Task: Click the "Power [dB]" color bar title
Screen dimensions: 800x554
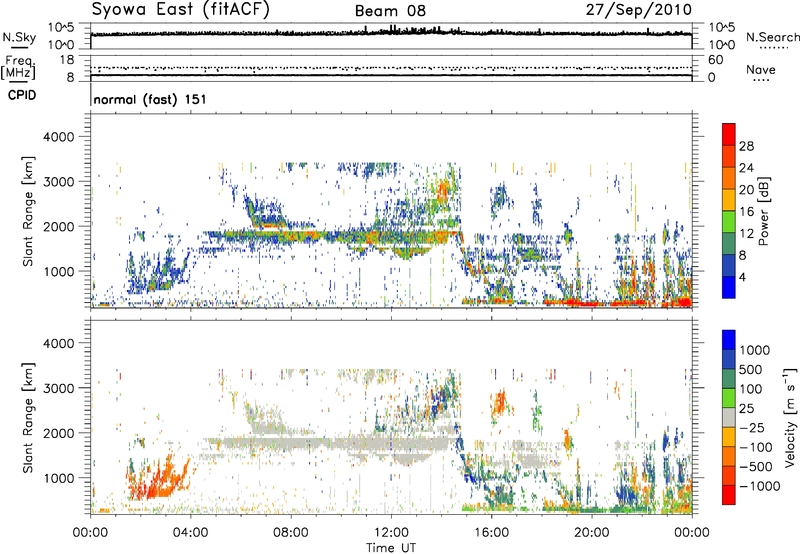Action: [x=763, y=211]
